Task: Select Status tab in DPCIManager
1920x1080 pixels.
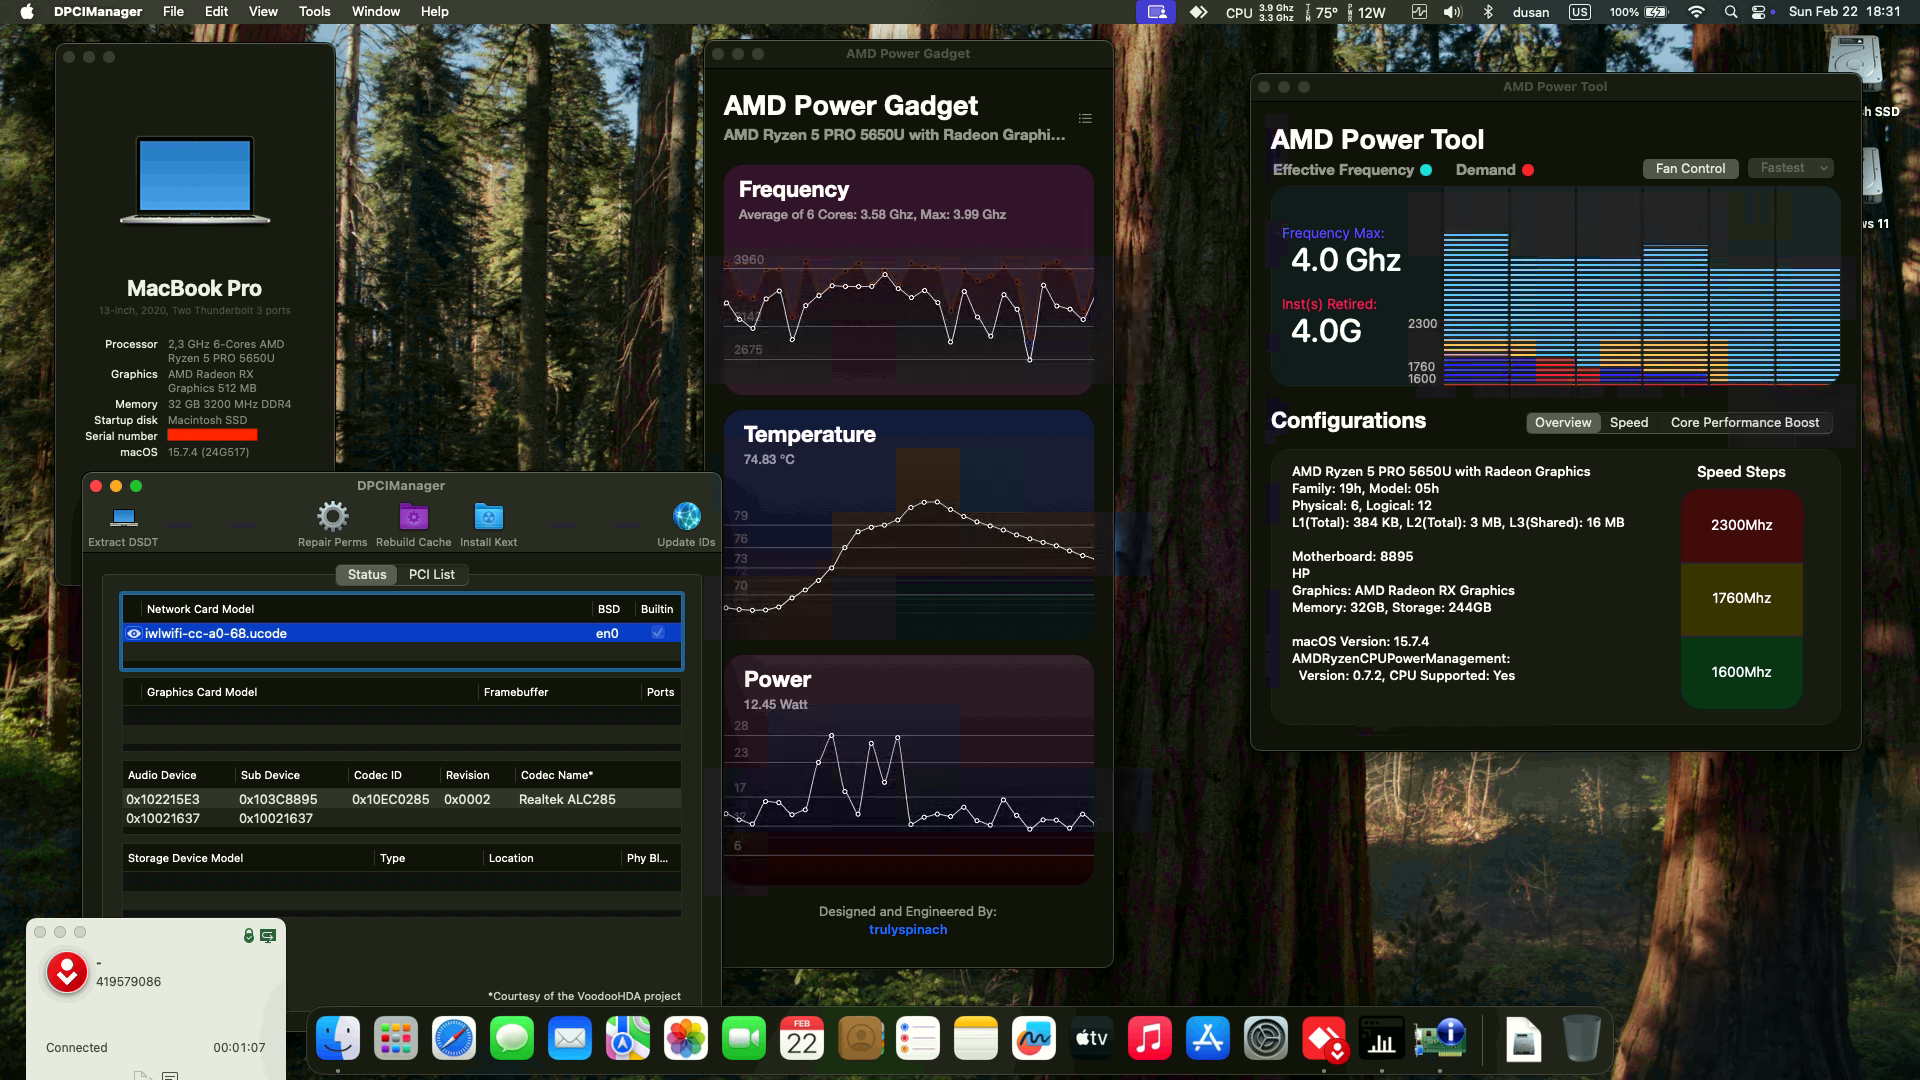Action: (367, 574)
